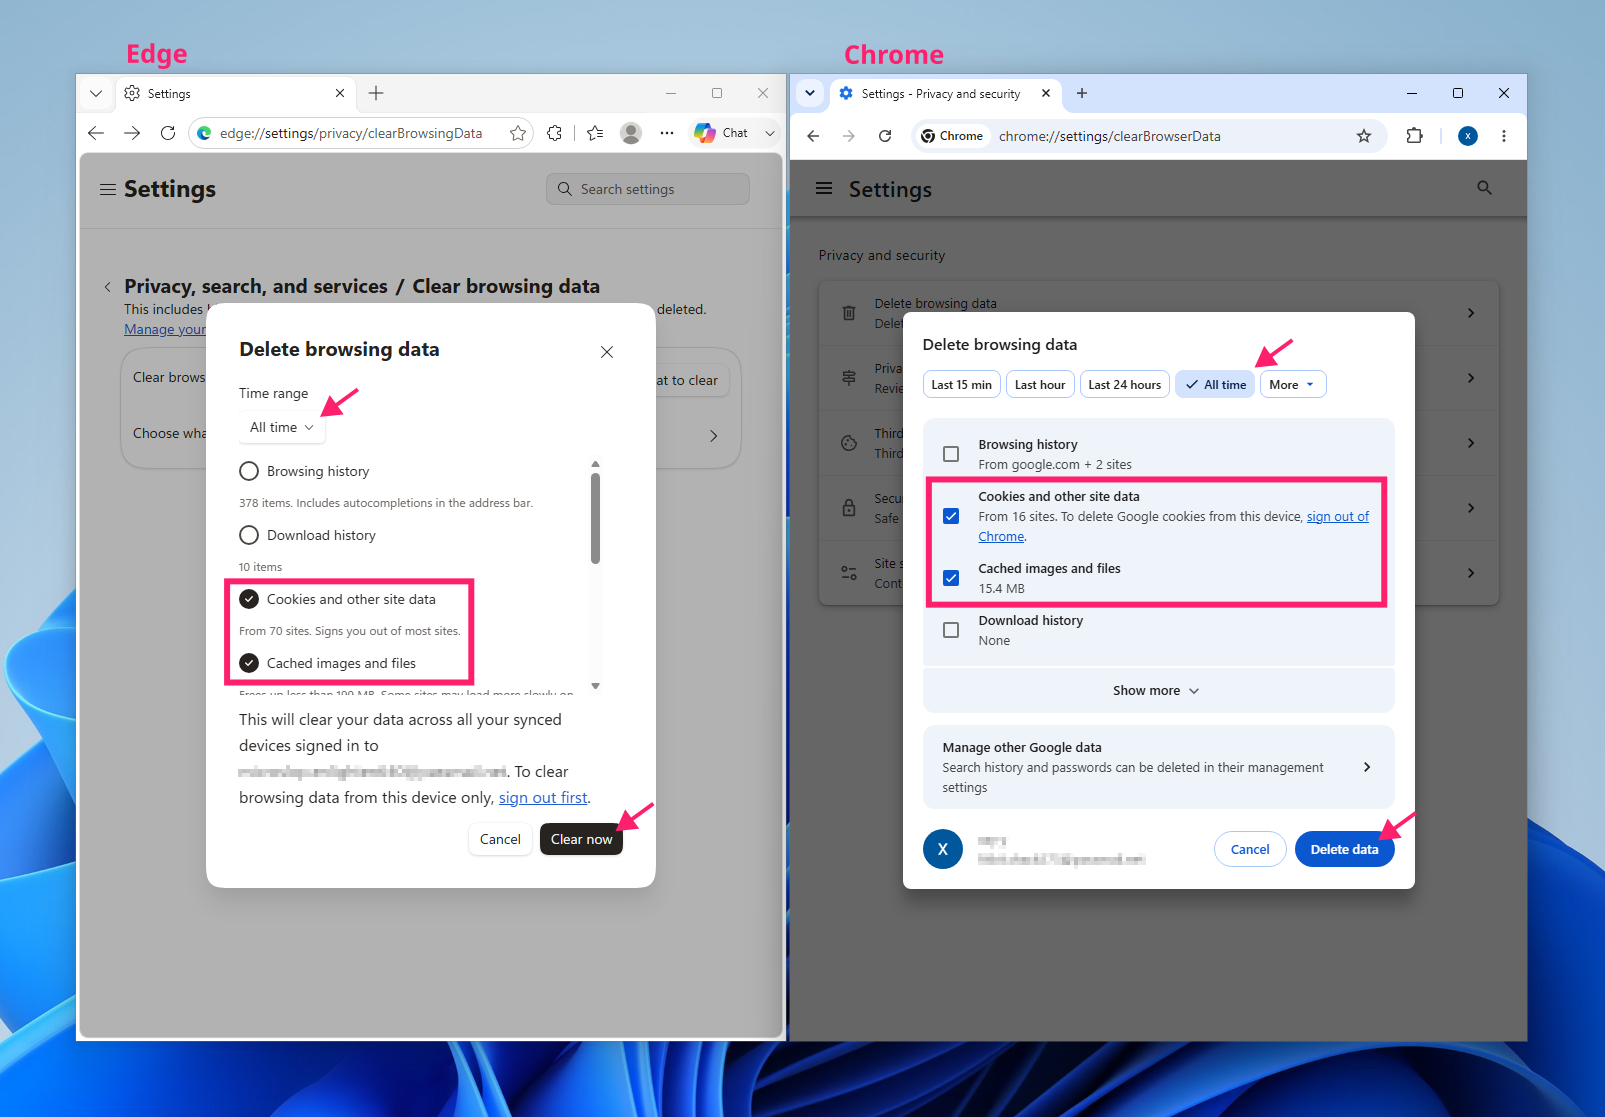Click Chrome forward navigation arrow
1605x1117 pixels.
849,136
